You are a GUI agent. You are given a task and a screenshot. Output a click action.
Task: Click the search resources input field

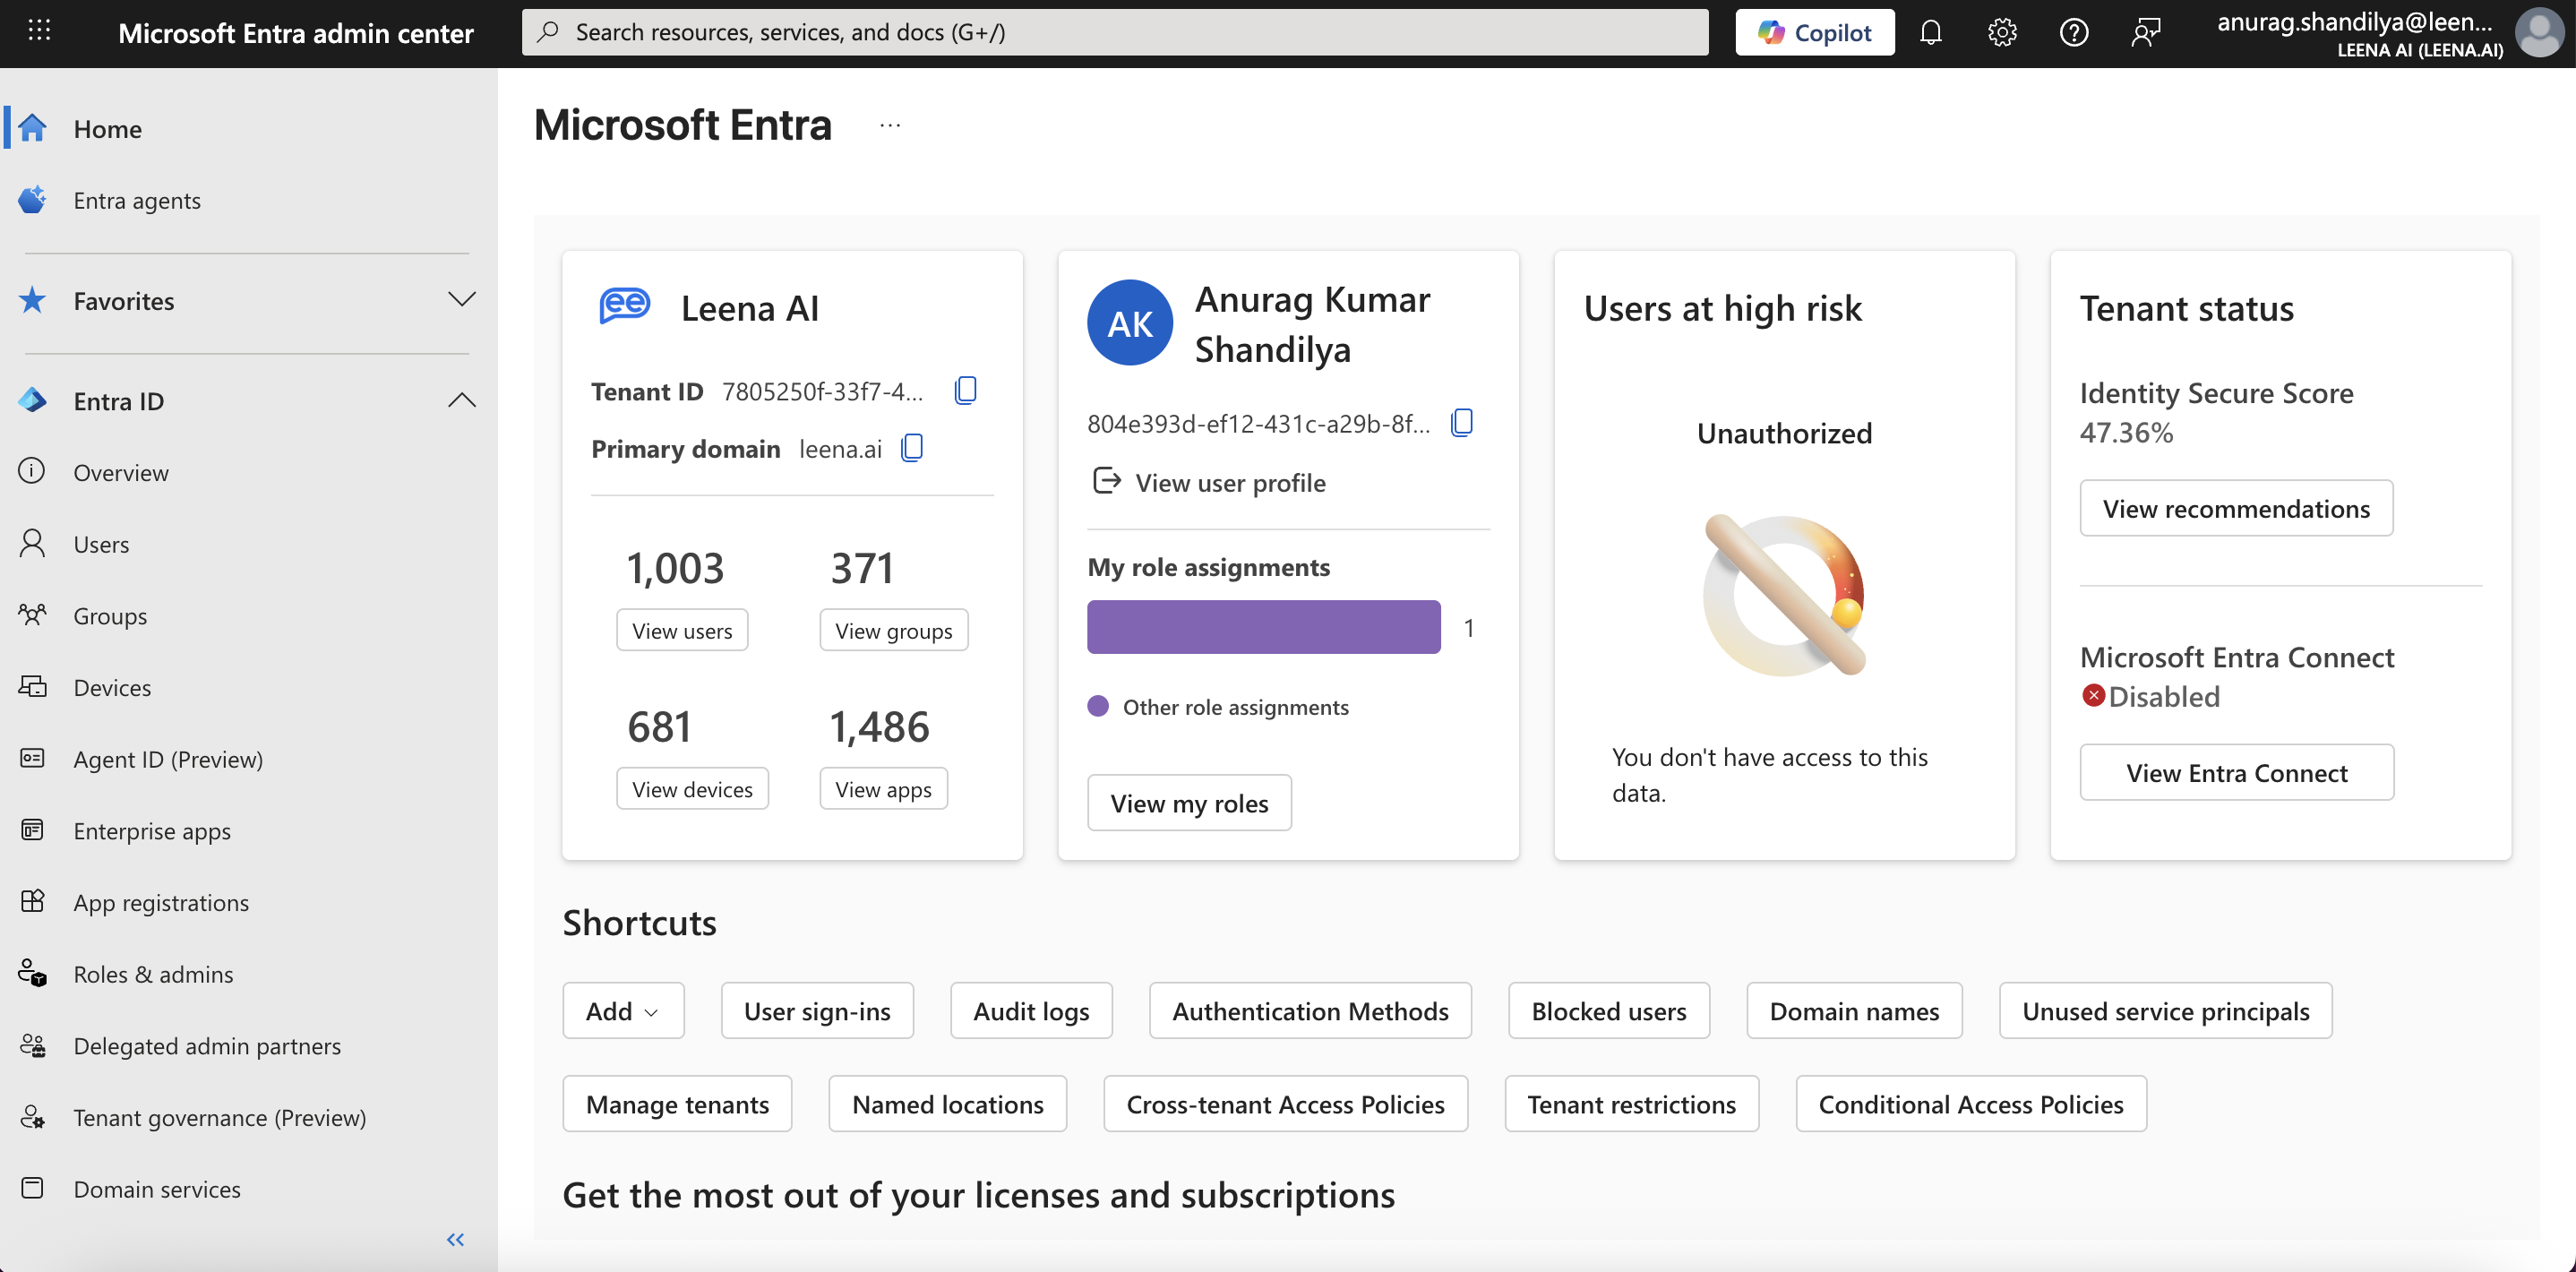click(1115, 32)
